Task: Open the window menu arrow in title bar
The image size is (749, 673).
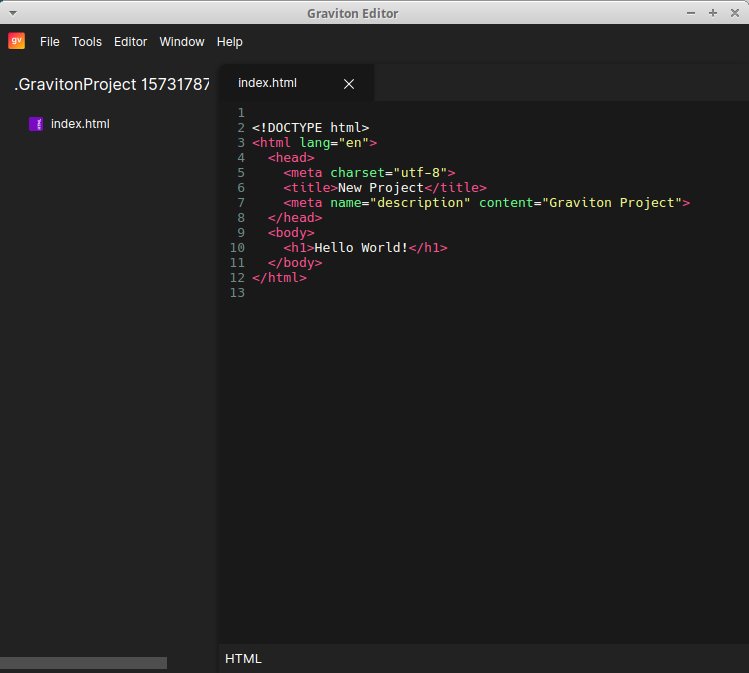Action: pos(13,13)
